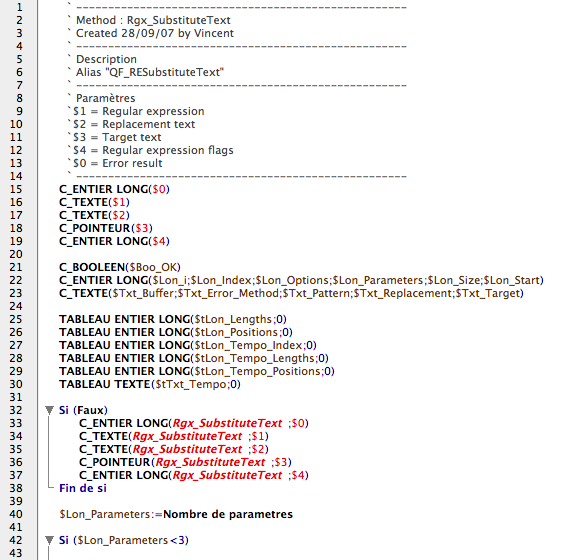Image resolution: width=583 pixels, height=560 pixels.
Task: Click Rgx_SubstituteText in C_POINTEUR on line 36
Action: pyautogui.click(x=210, y=462)
